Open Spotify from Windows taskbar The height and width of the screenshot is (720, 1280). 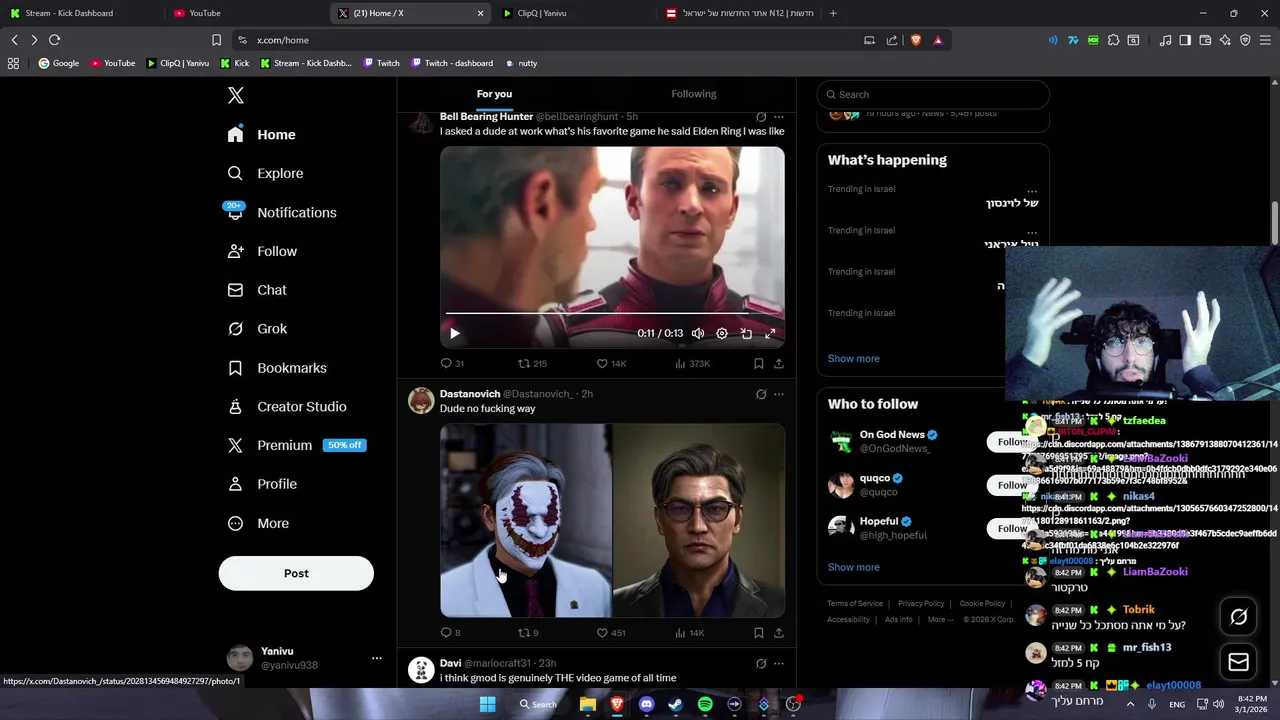click(x=705, y=704)
